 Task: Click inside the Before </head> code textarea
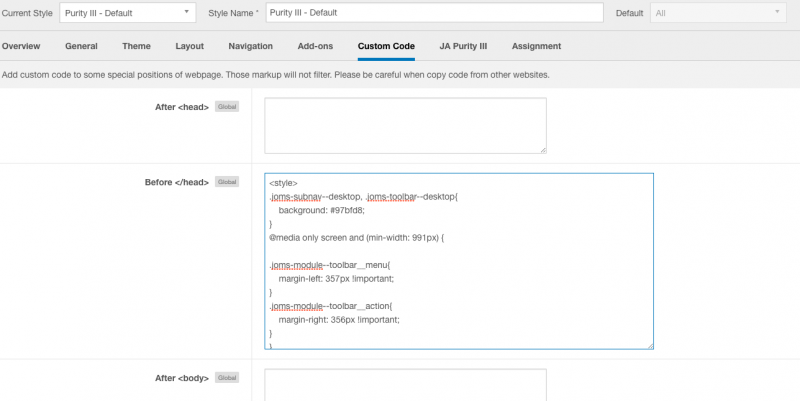(x=459, y=261)
